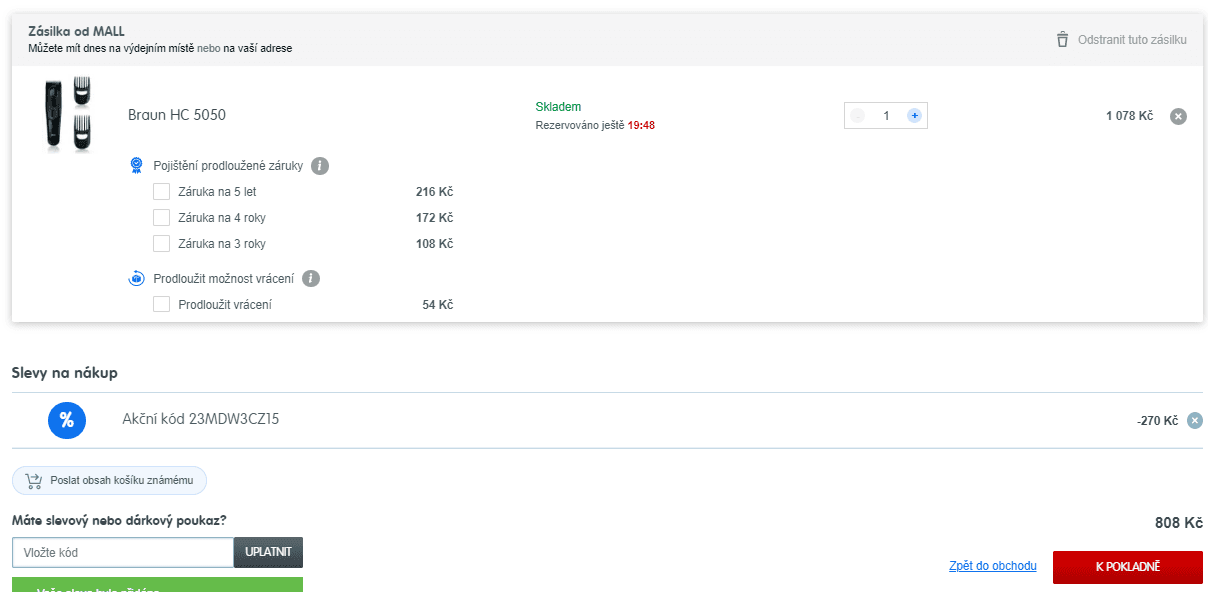Click Odstranit tuto zásilku text

(x=1132, y=40)
